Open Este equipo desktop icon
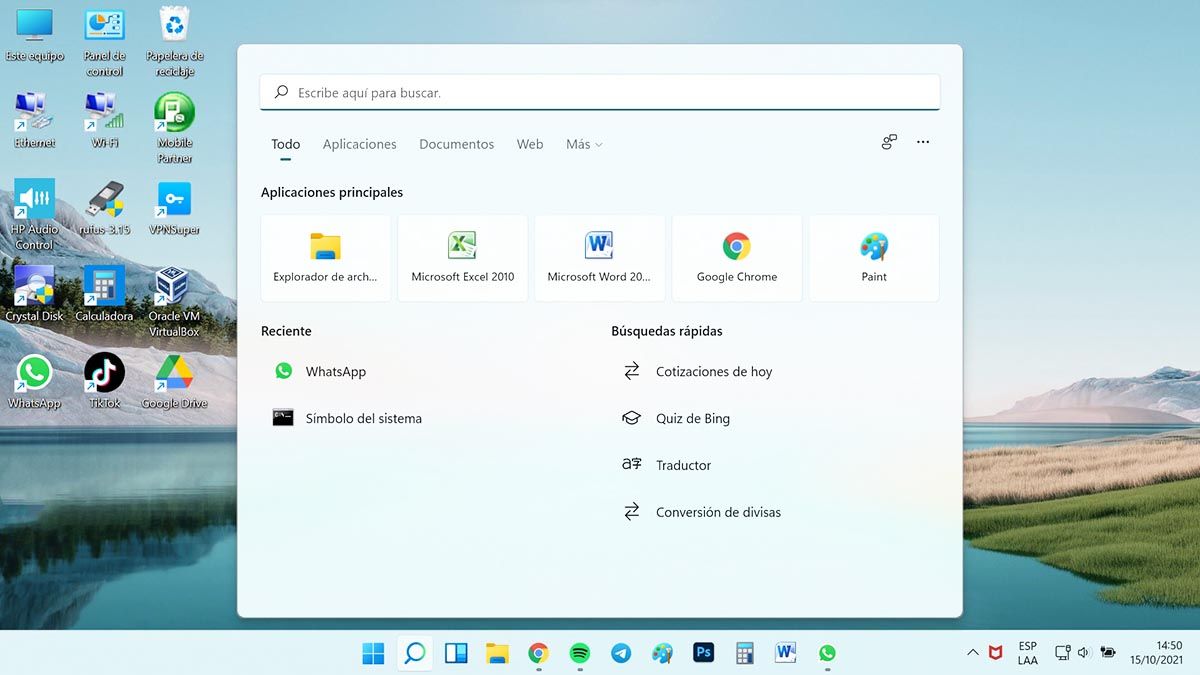The height and width of the screenshot is (675, 1200). [34, 35]
